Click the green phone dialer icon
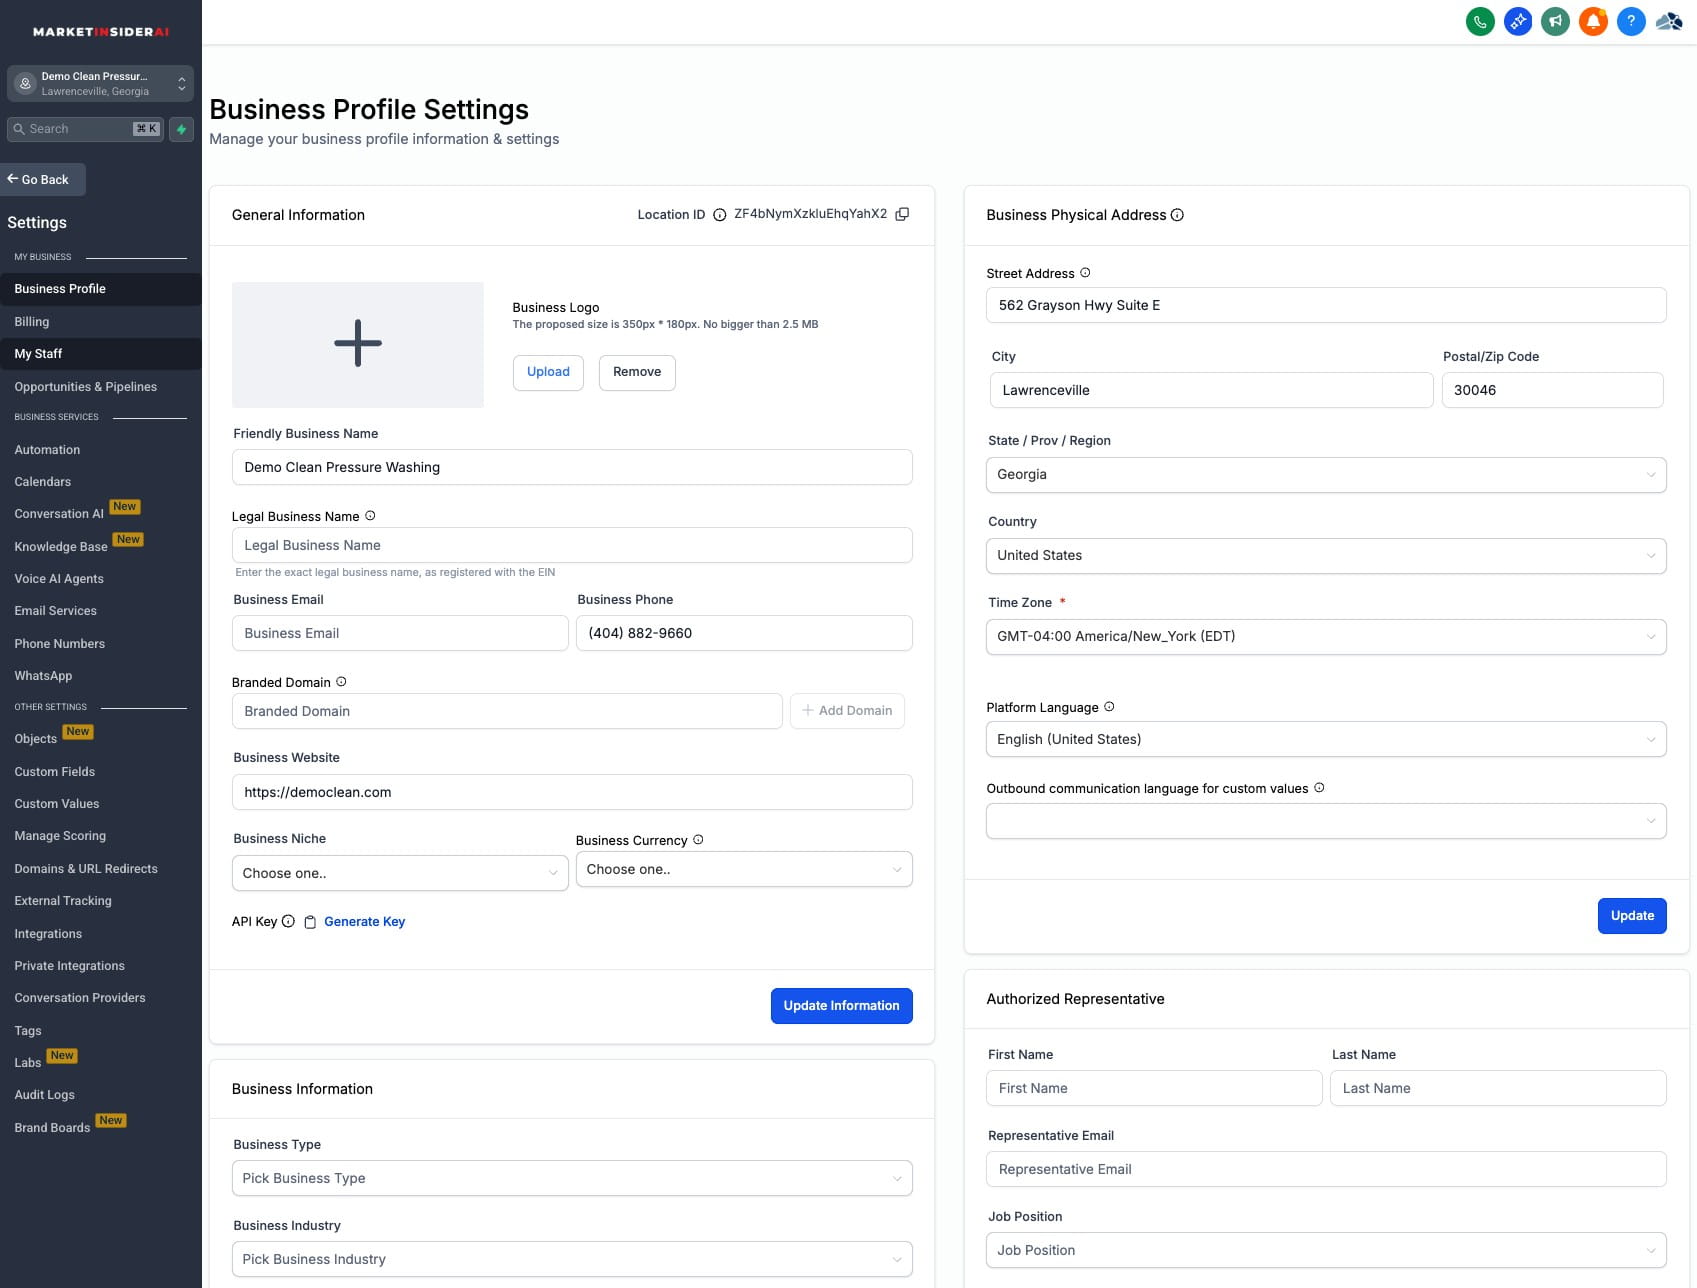Screen dimensions: 1697x1288 point(1480,21)
